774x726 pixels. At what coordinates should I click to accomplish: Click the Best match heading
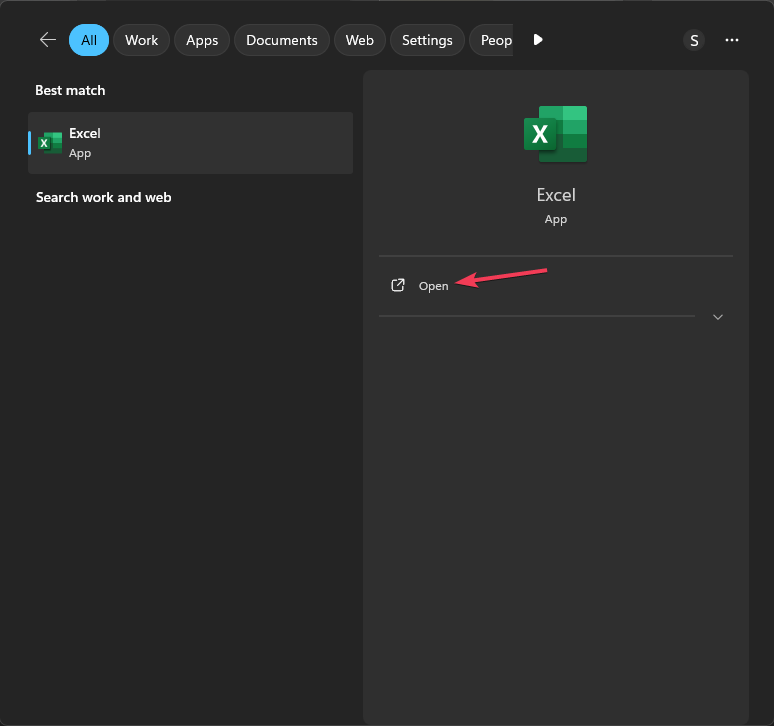(x=70, y=90)
